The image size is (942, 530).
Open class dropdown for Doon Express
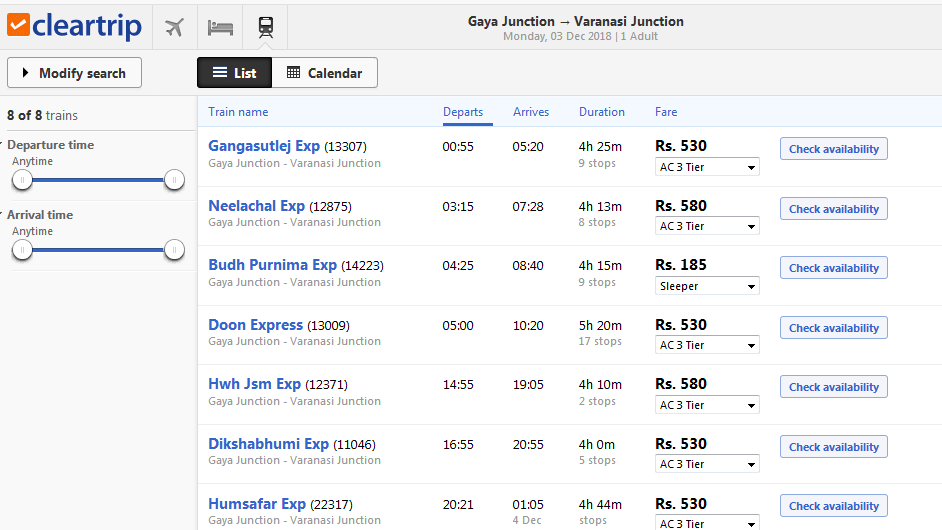click(707, 345)
